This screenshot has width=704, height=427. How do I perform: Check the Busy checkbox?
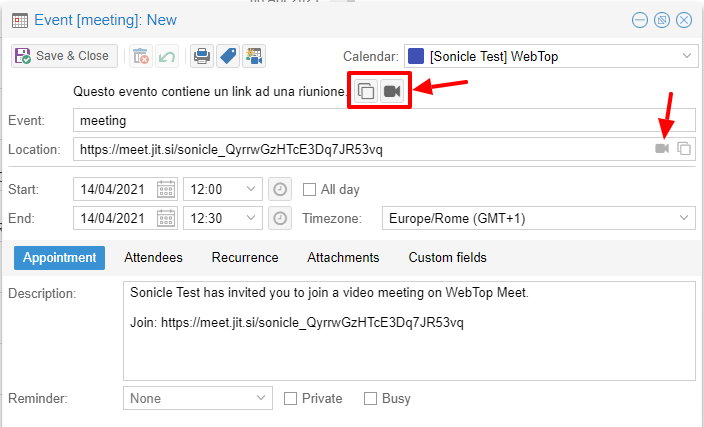[370, 398]
